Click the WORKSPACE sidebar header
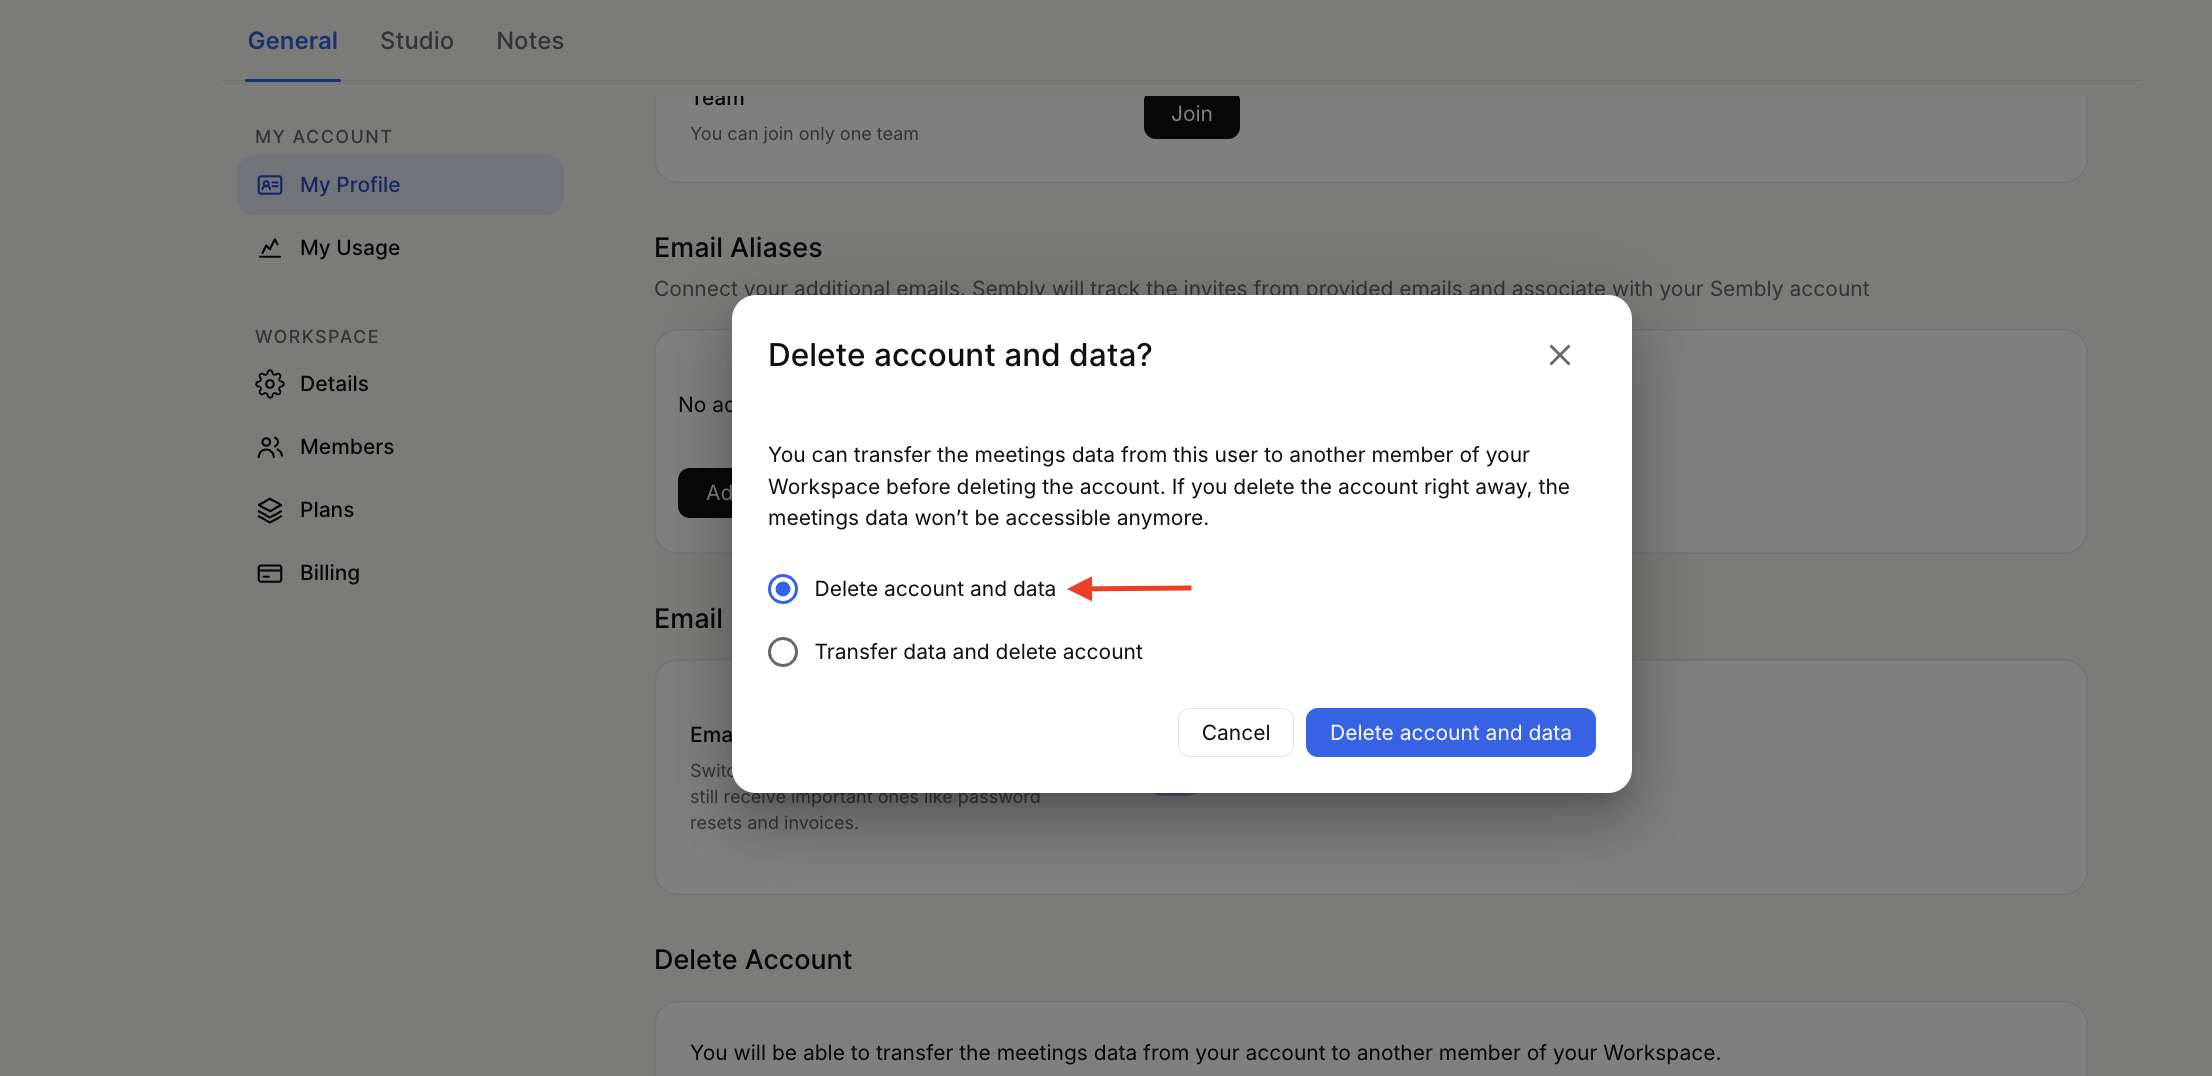Viewport: 2212px width, 1076px height. pos(317,337)
